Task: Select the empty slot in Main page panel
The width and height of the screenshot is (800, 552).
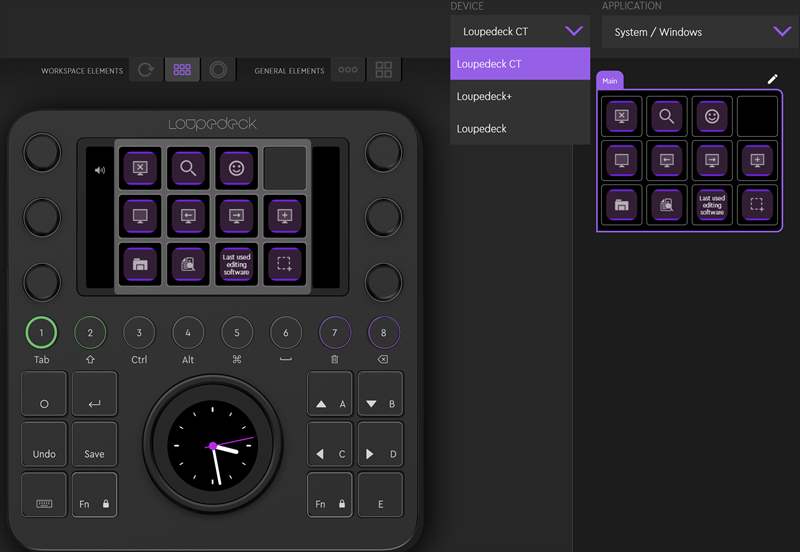Action: tap(757, 116)
